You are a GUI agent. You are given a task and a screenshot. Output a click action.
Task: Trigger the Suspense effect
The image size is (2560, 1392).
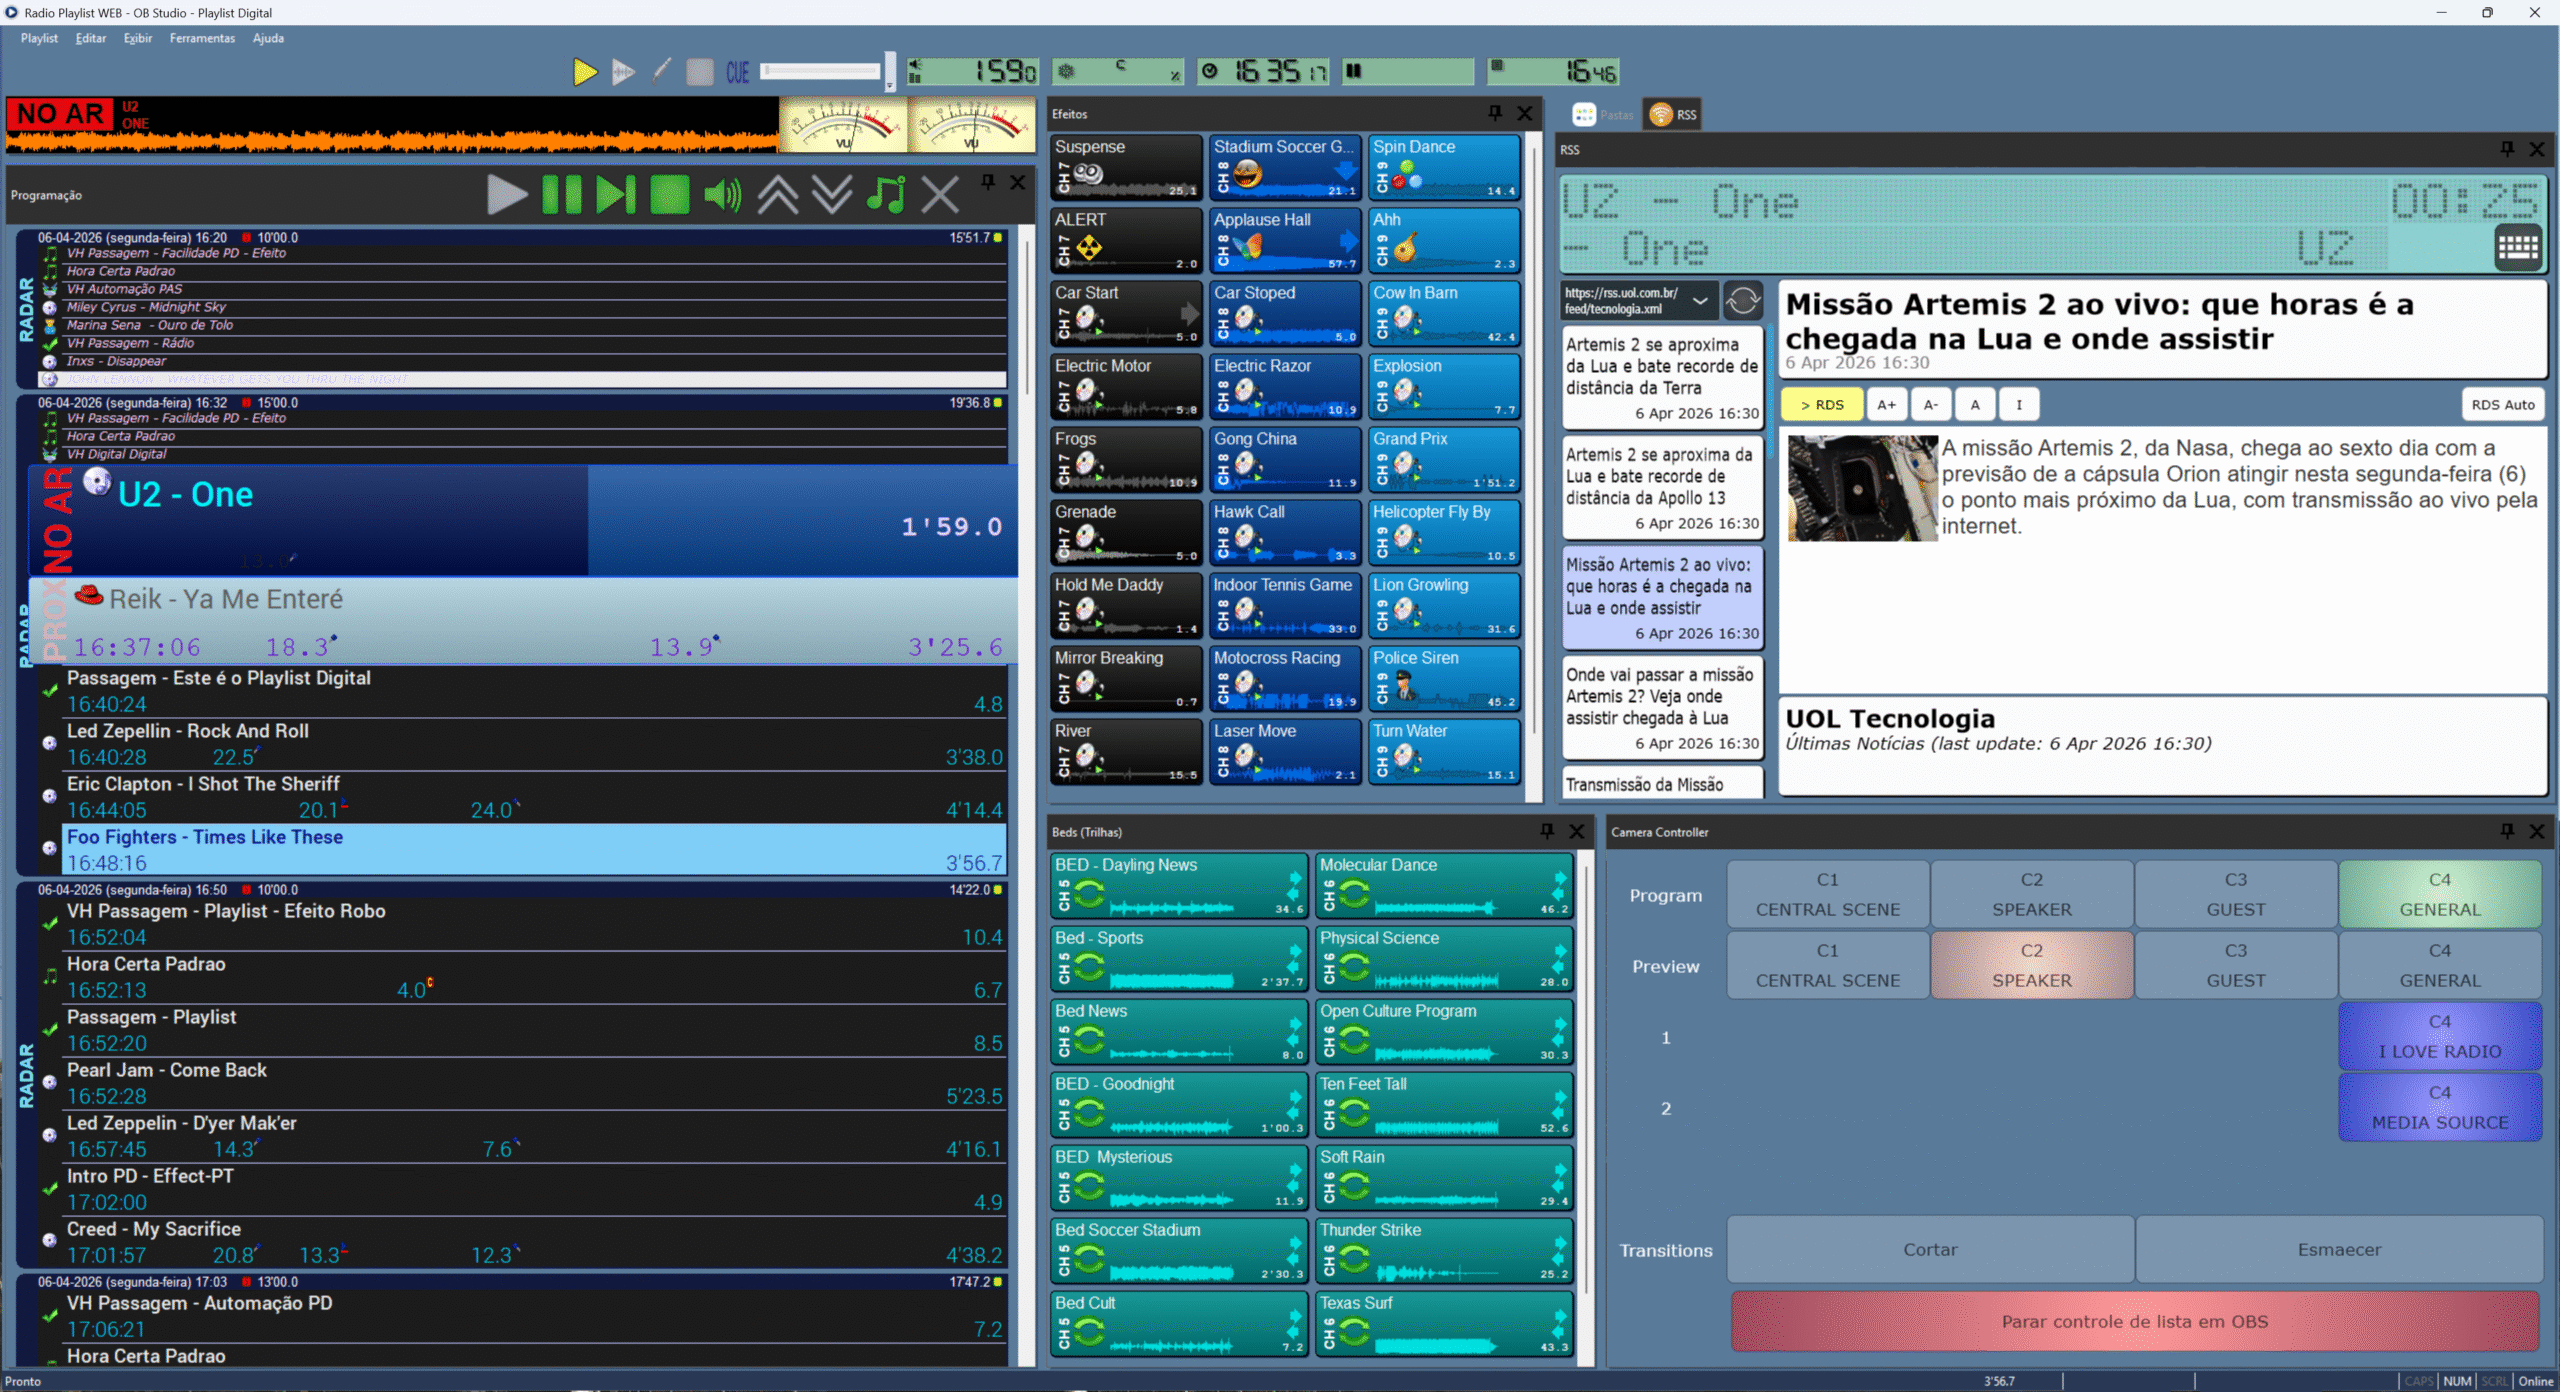coord(1126,167)
